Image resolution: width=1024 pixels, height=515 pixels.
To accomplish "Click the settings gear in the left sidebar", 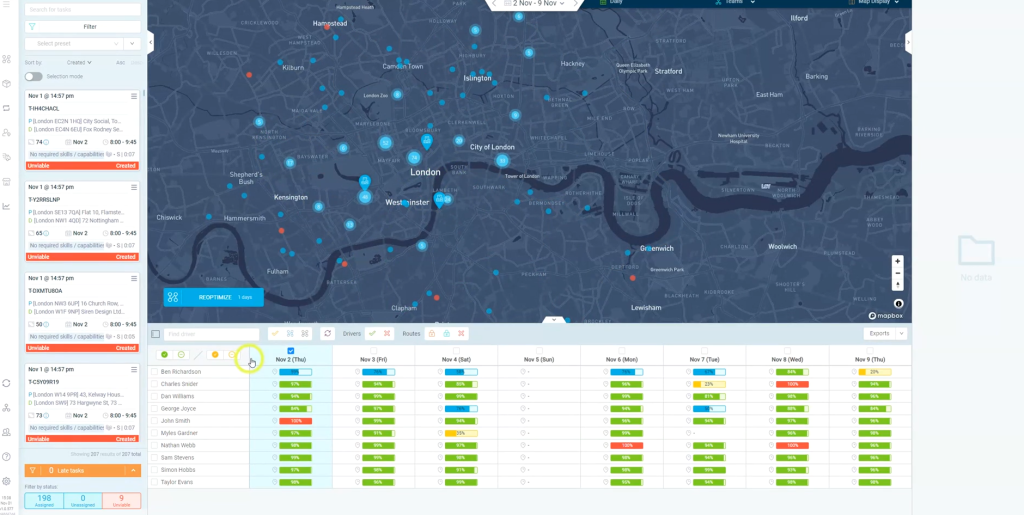I will 7,481.
